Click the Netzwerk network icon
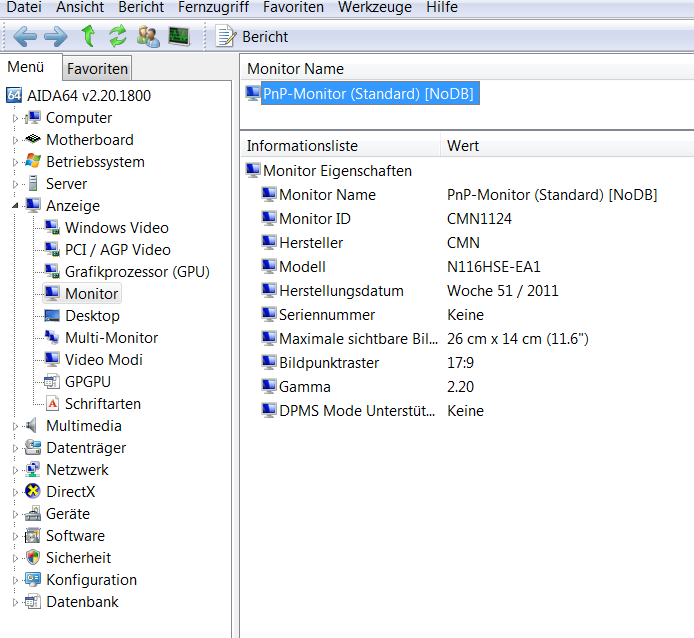The image size is (694, 638). 33,469
